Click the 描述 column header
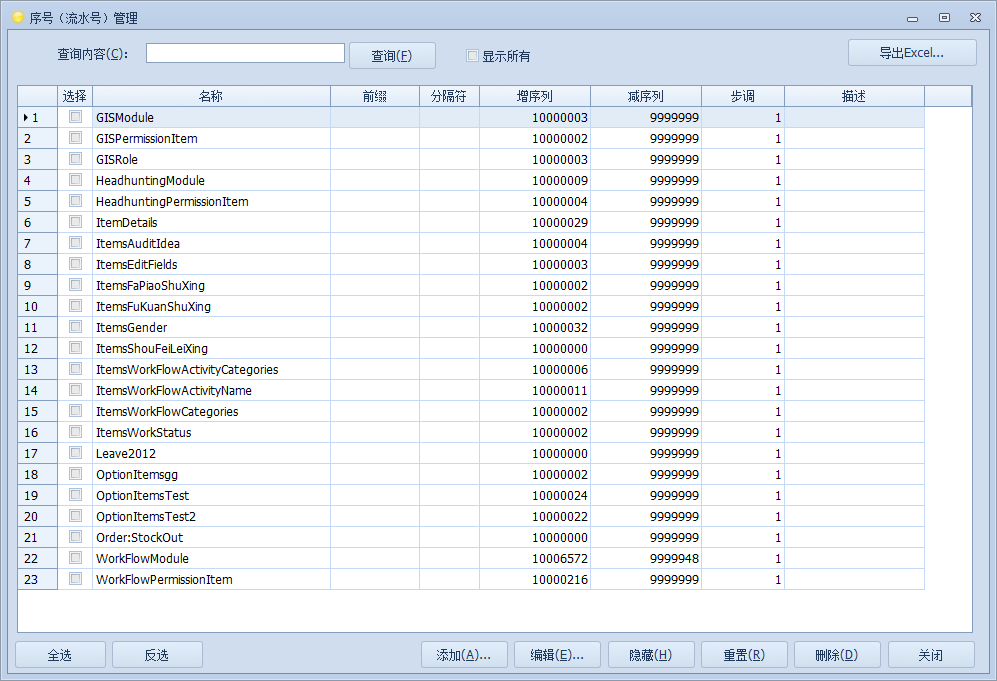The height and width of the screenshot is (681, 997). tap(854, 96)
